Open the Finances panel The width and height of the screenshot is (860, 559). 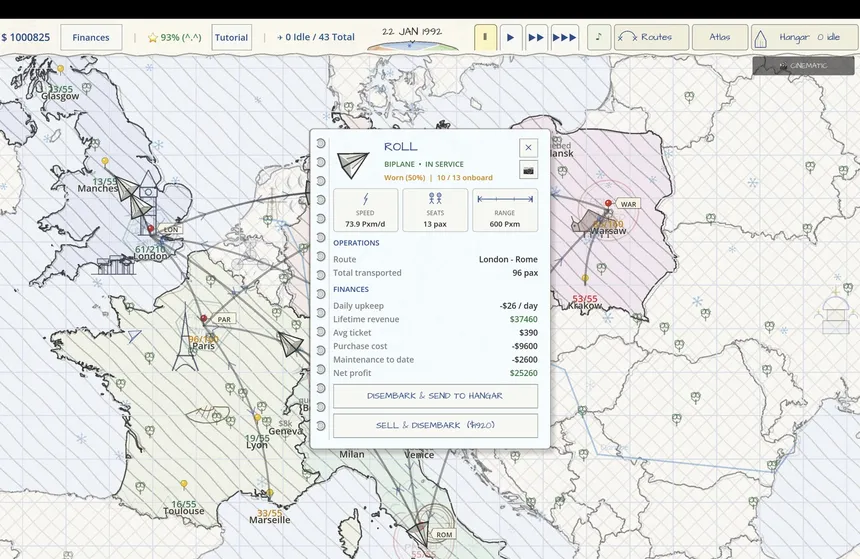[91, 37]
